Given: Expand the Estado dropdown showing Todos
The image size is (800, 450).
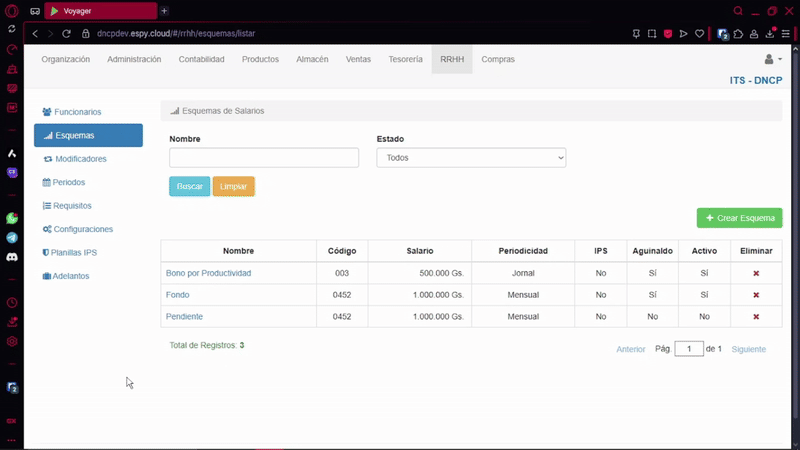Looking at the screenshot, I should 471,158.
